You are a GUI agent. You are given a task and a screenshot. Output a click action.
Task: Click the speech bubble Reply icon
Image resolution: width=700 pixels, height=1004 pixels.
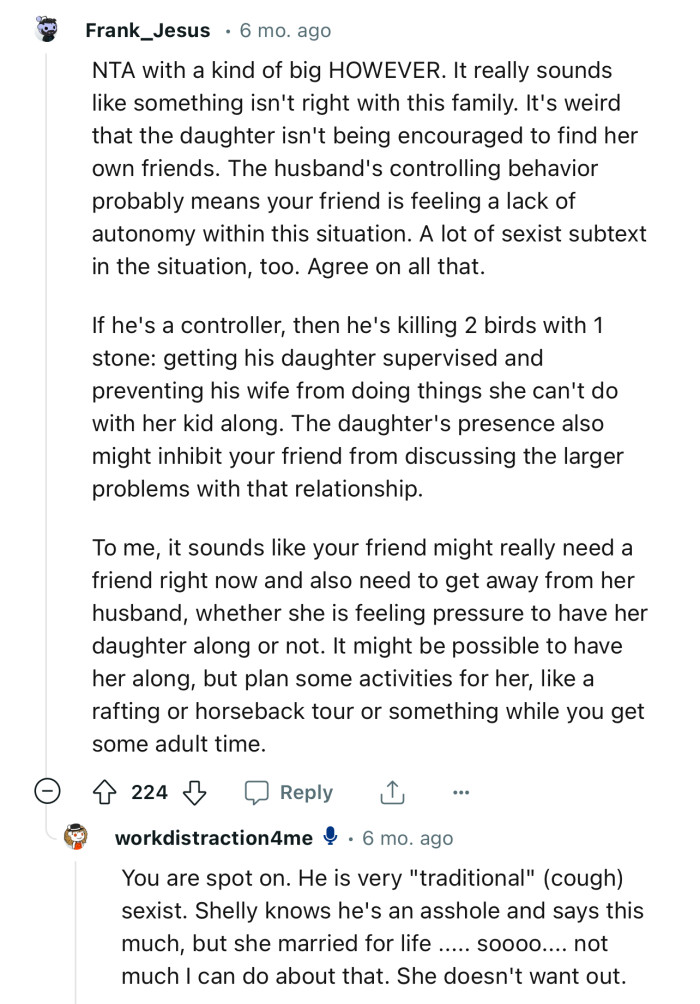pyautogui.click(x=258, y=792)
